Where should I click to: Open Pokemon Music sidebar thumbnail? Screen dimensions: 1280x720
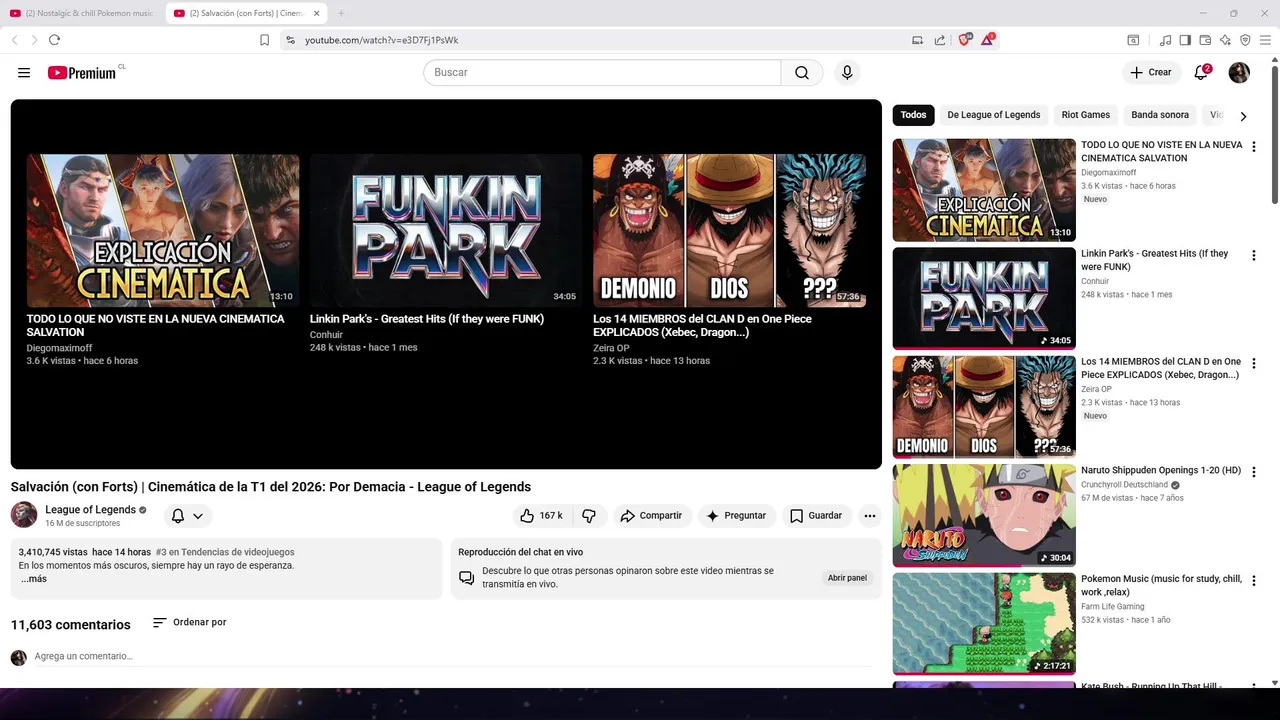[984, 624]
